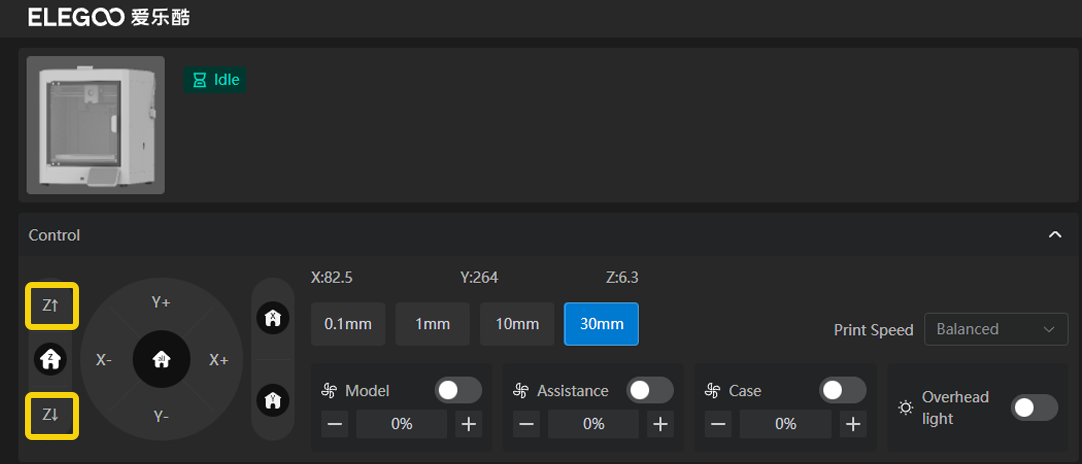Turn on the Case fan toggle
The width and height of the screenshot is (1082, 464).
(x=842, y=390)
